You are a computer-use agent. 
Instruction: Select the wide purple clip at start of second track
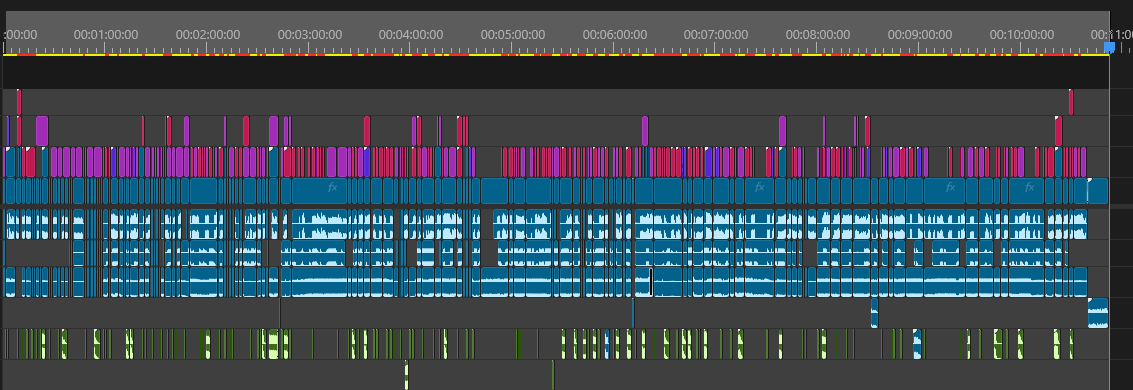[42, 131]
